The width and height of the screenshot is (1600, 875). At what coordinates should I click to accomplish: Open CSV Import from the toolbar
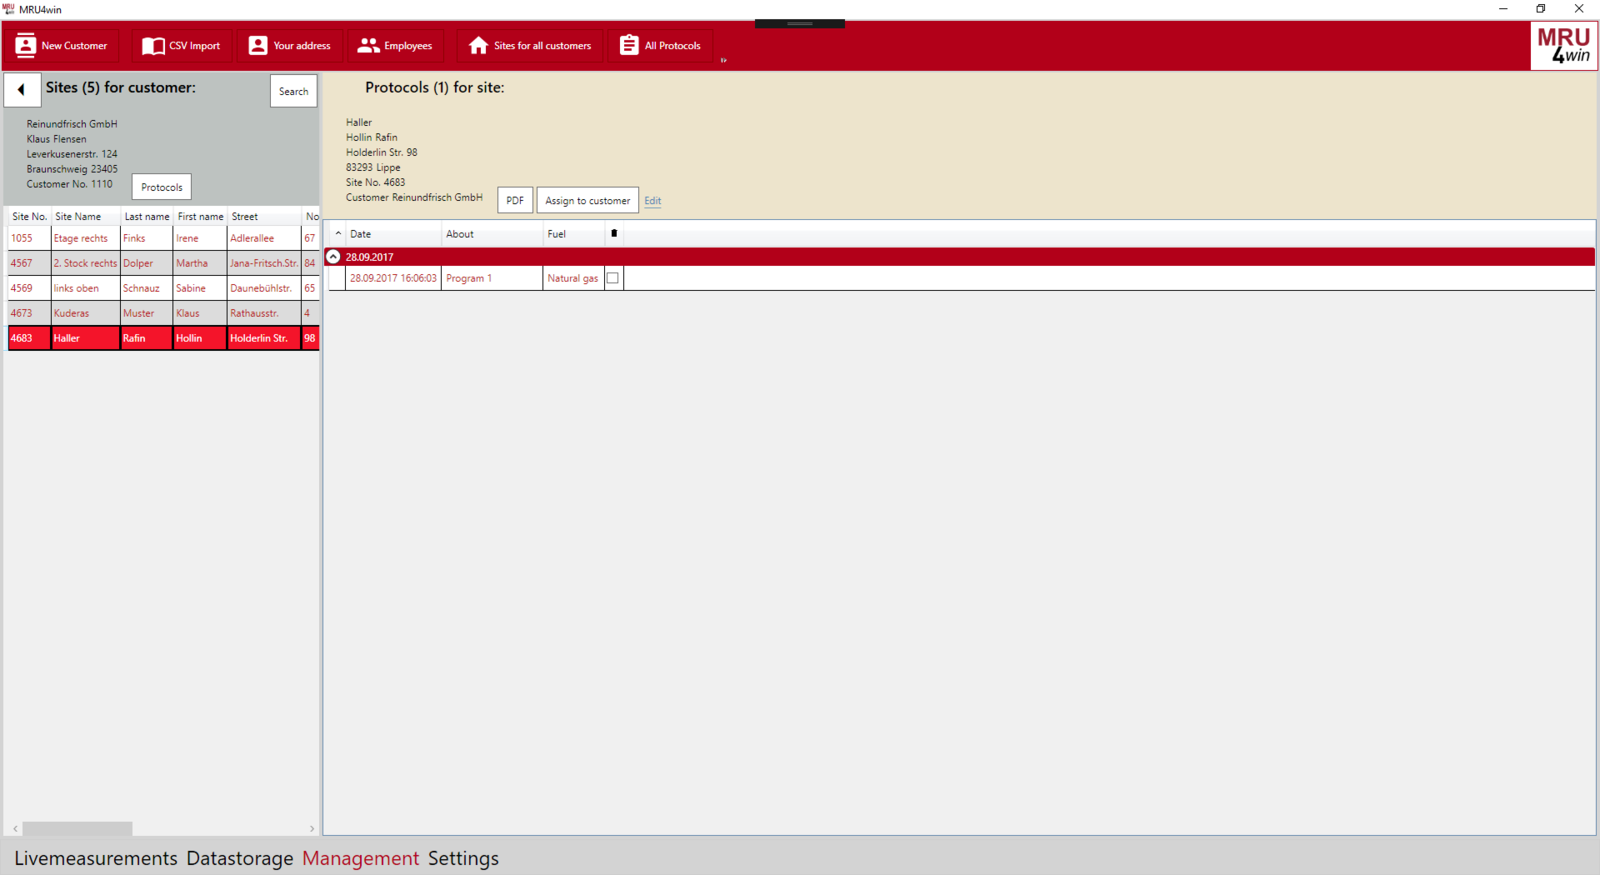[x=181, y=46]
